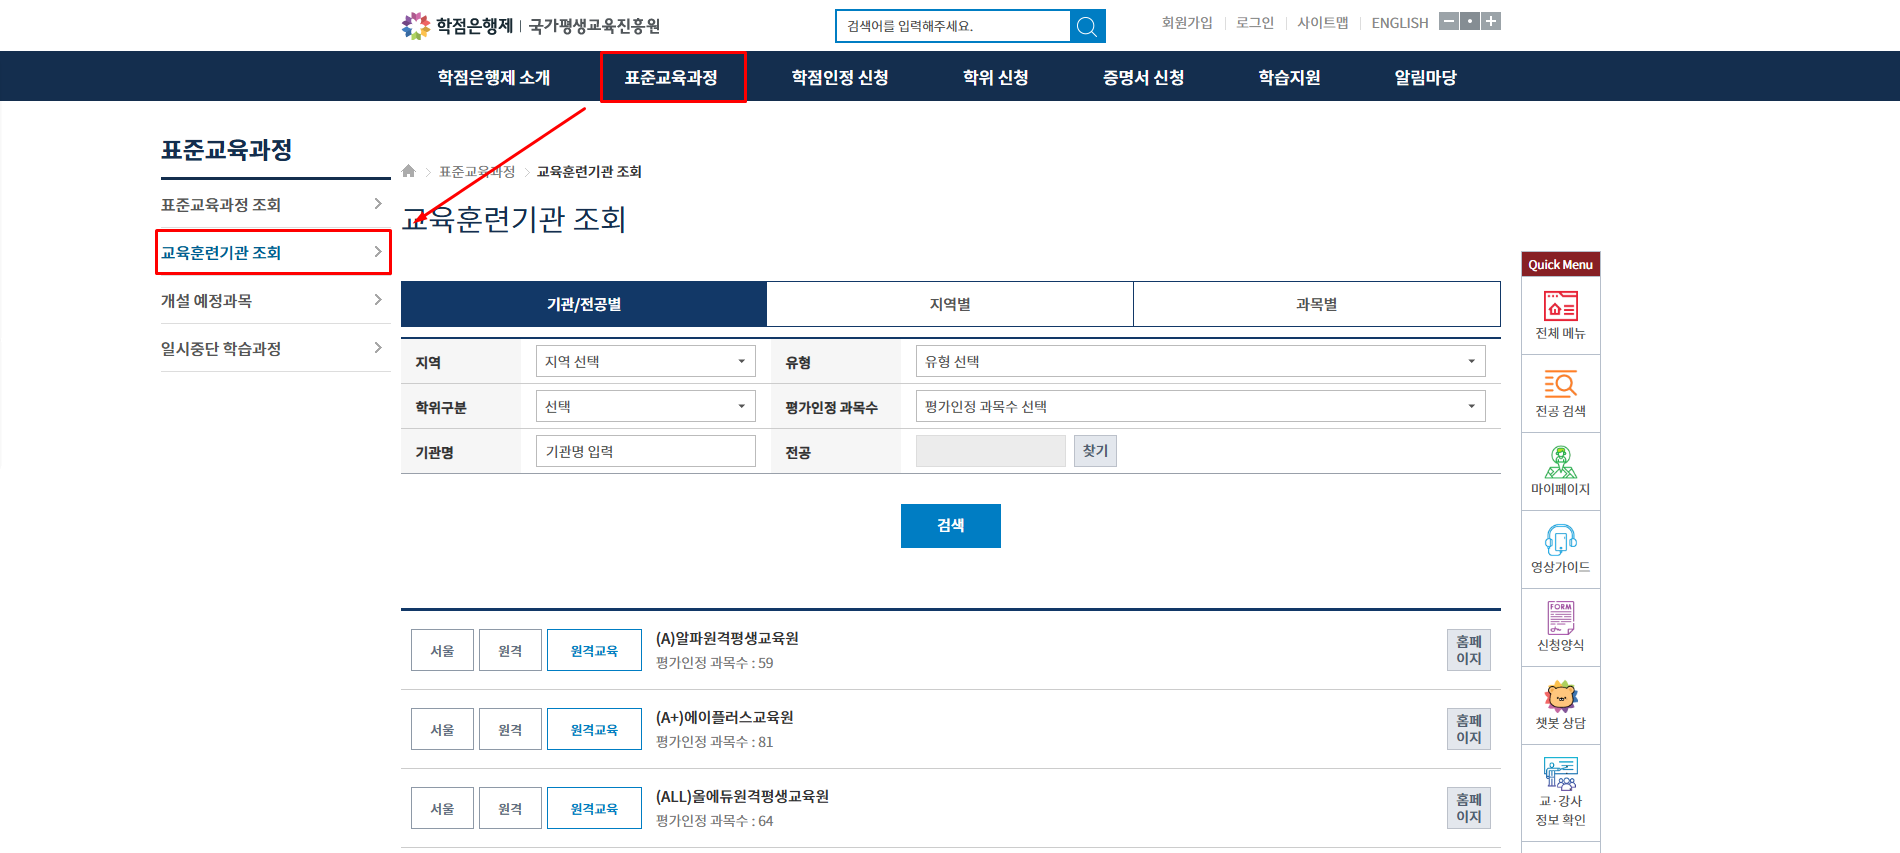Image resolution: width=1900 pixels, height=853 pixels.
Task: Click 원격교육 tag in 알파원격평생교육원 row
Action: click(x=594, y=650)
